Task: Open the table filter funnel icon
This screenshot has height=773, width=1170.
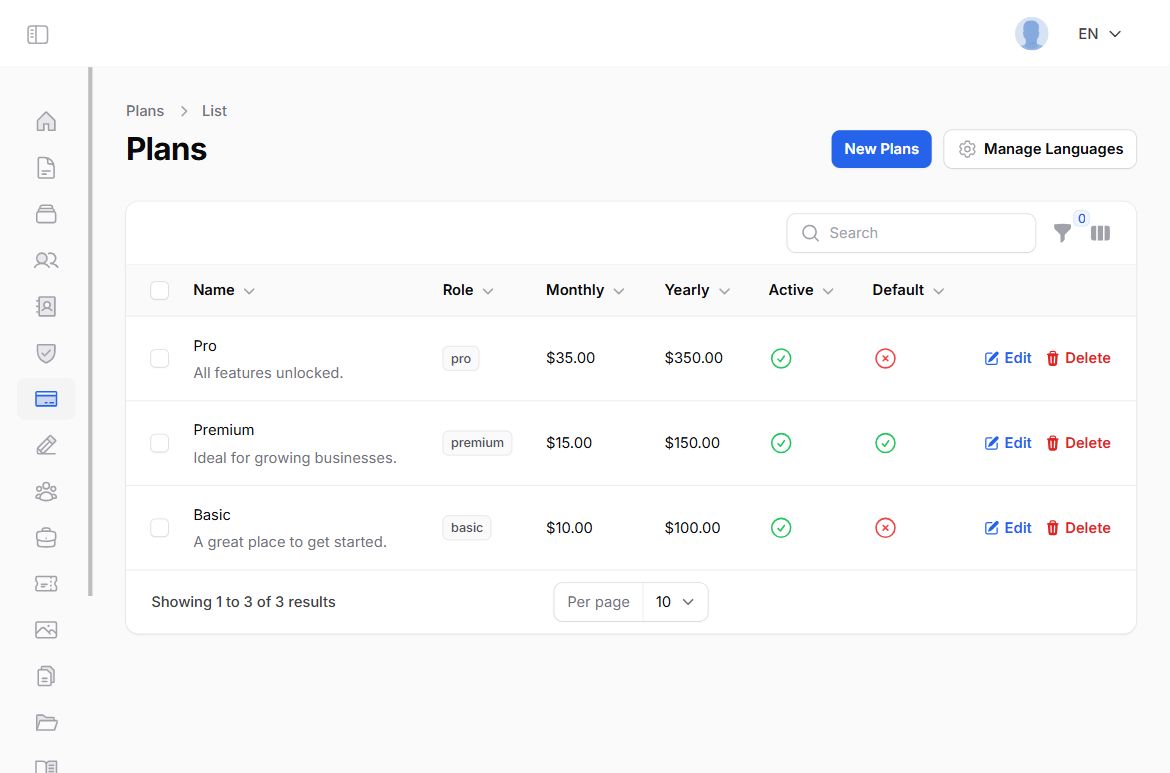Action: tap(1062, 233)
